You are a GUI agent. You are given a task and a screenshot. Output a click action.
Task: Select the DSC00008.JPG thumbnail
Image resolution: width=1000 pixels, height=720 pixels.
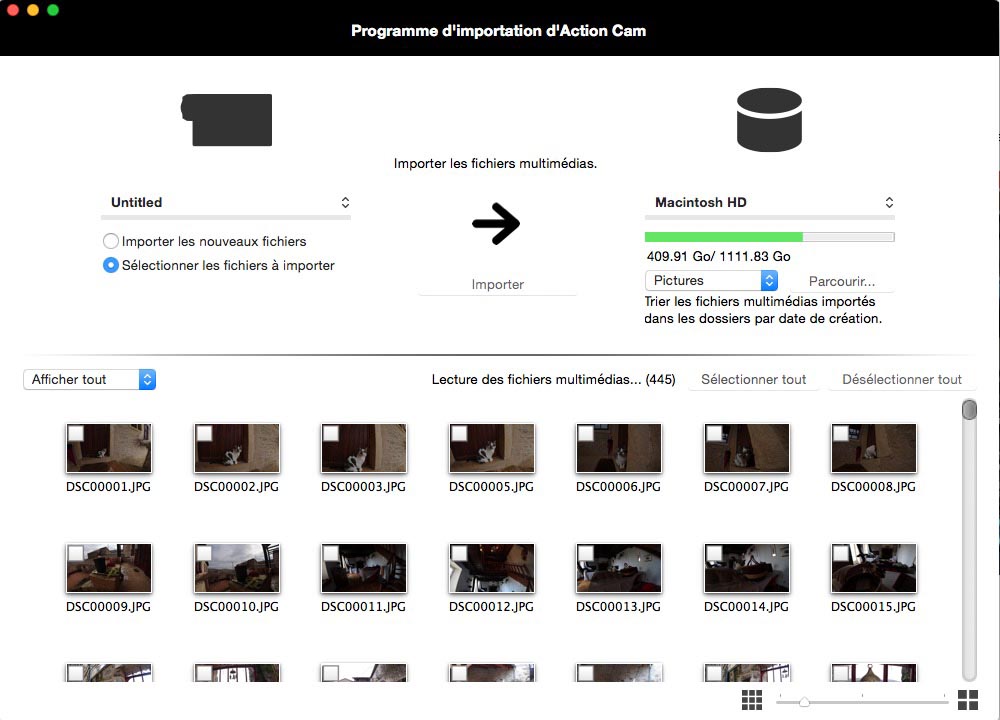point(874,448)
